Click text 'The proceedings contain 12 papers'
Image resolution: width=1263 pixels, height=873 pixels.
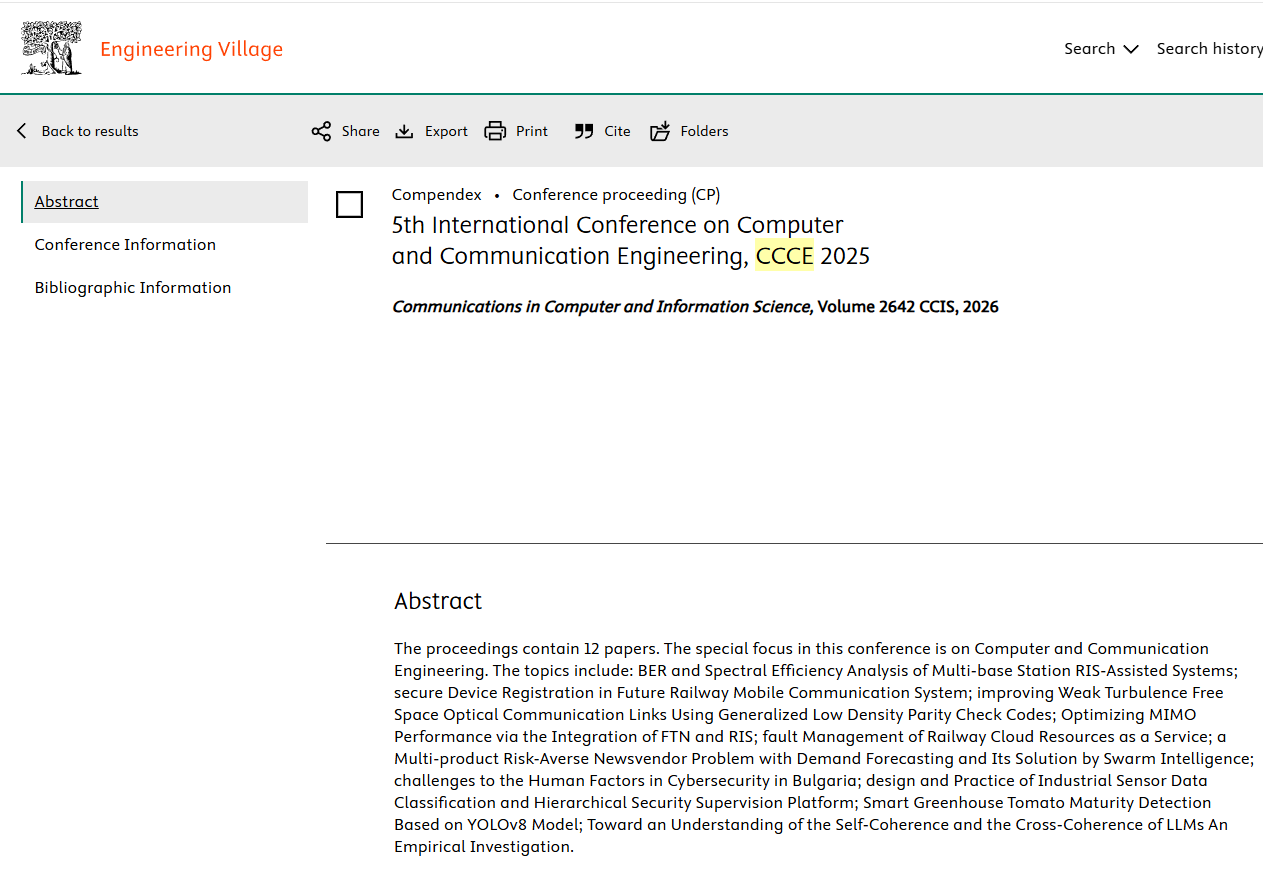point(527,648)
